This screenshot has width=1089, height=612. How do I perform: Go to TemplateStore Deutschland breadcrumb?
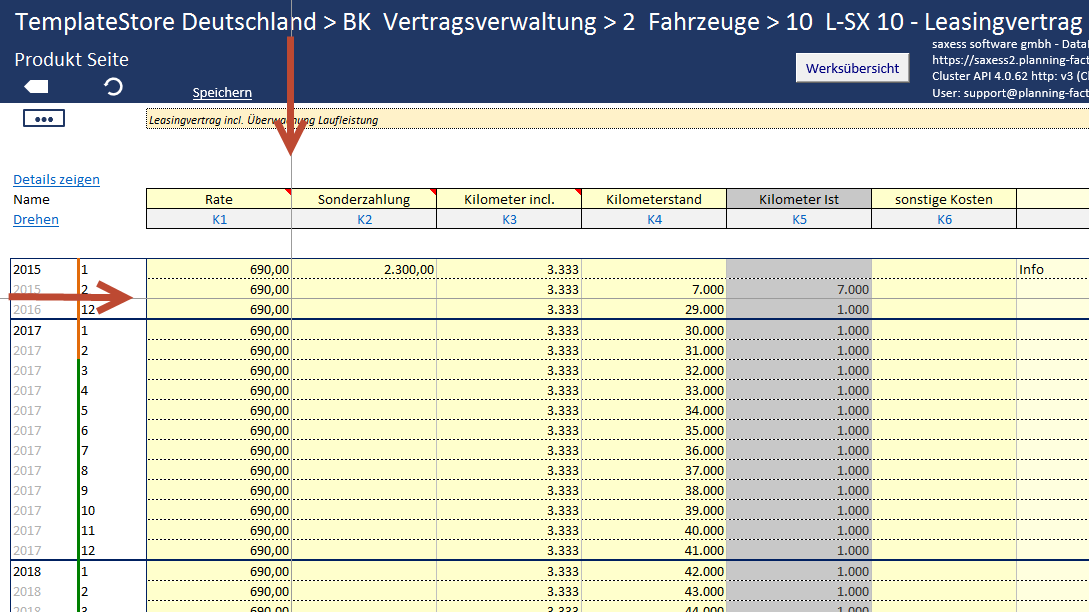tap(166, 23)
